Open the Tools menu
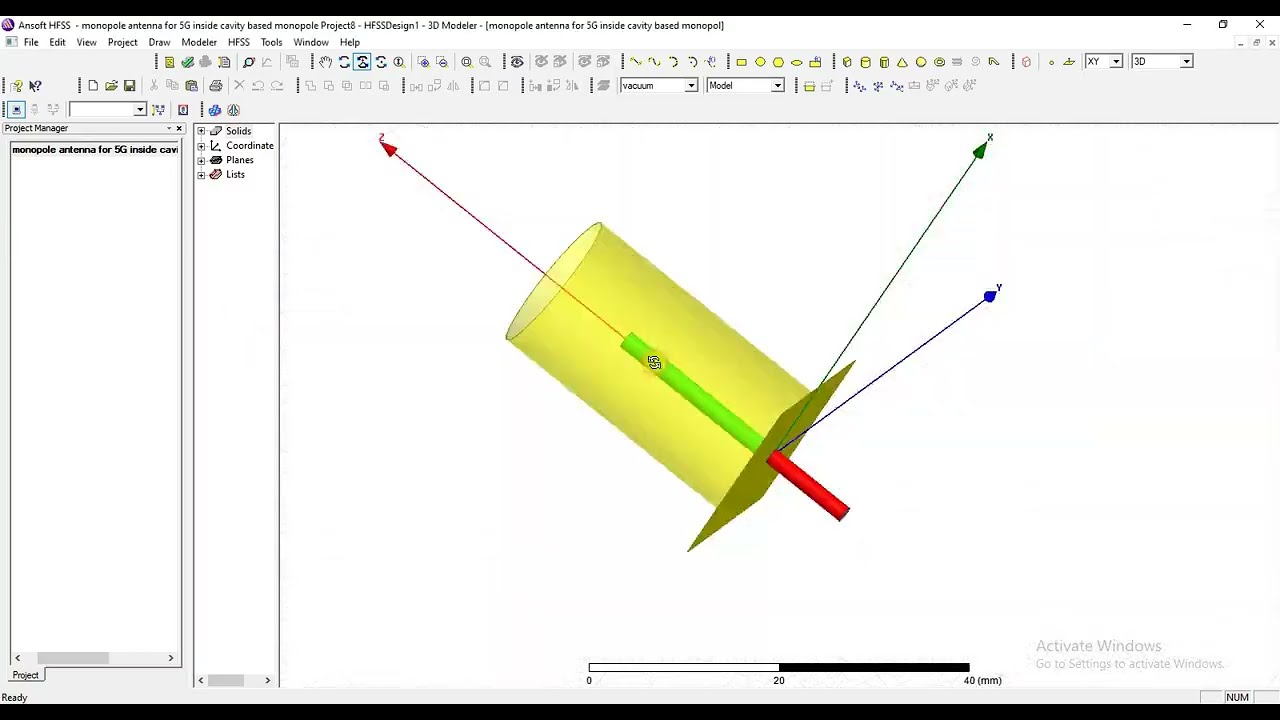 click(x=271, y=42)
